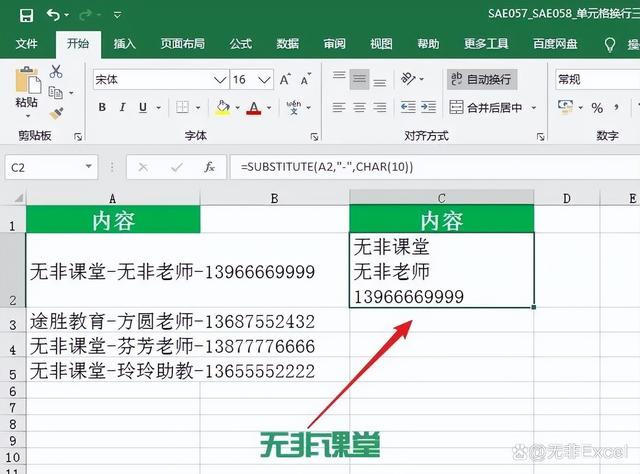Click the scissors Cut icon

[56, 71]
